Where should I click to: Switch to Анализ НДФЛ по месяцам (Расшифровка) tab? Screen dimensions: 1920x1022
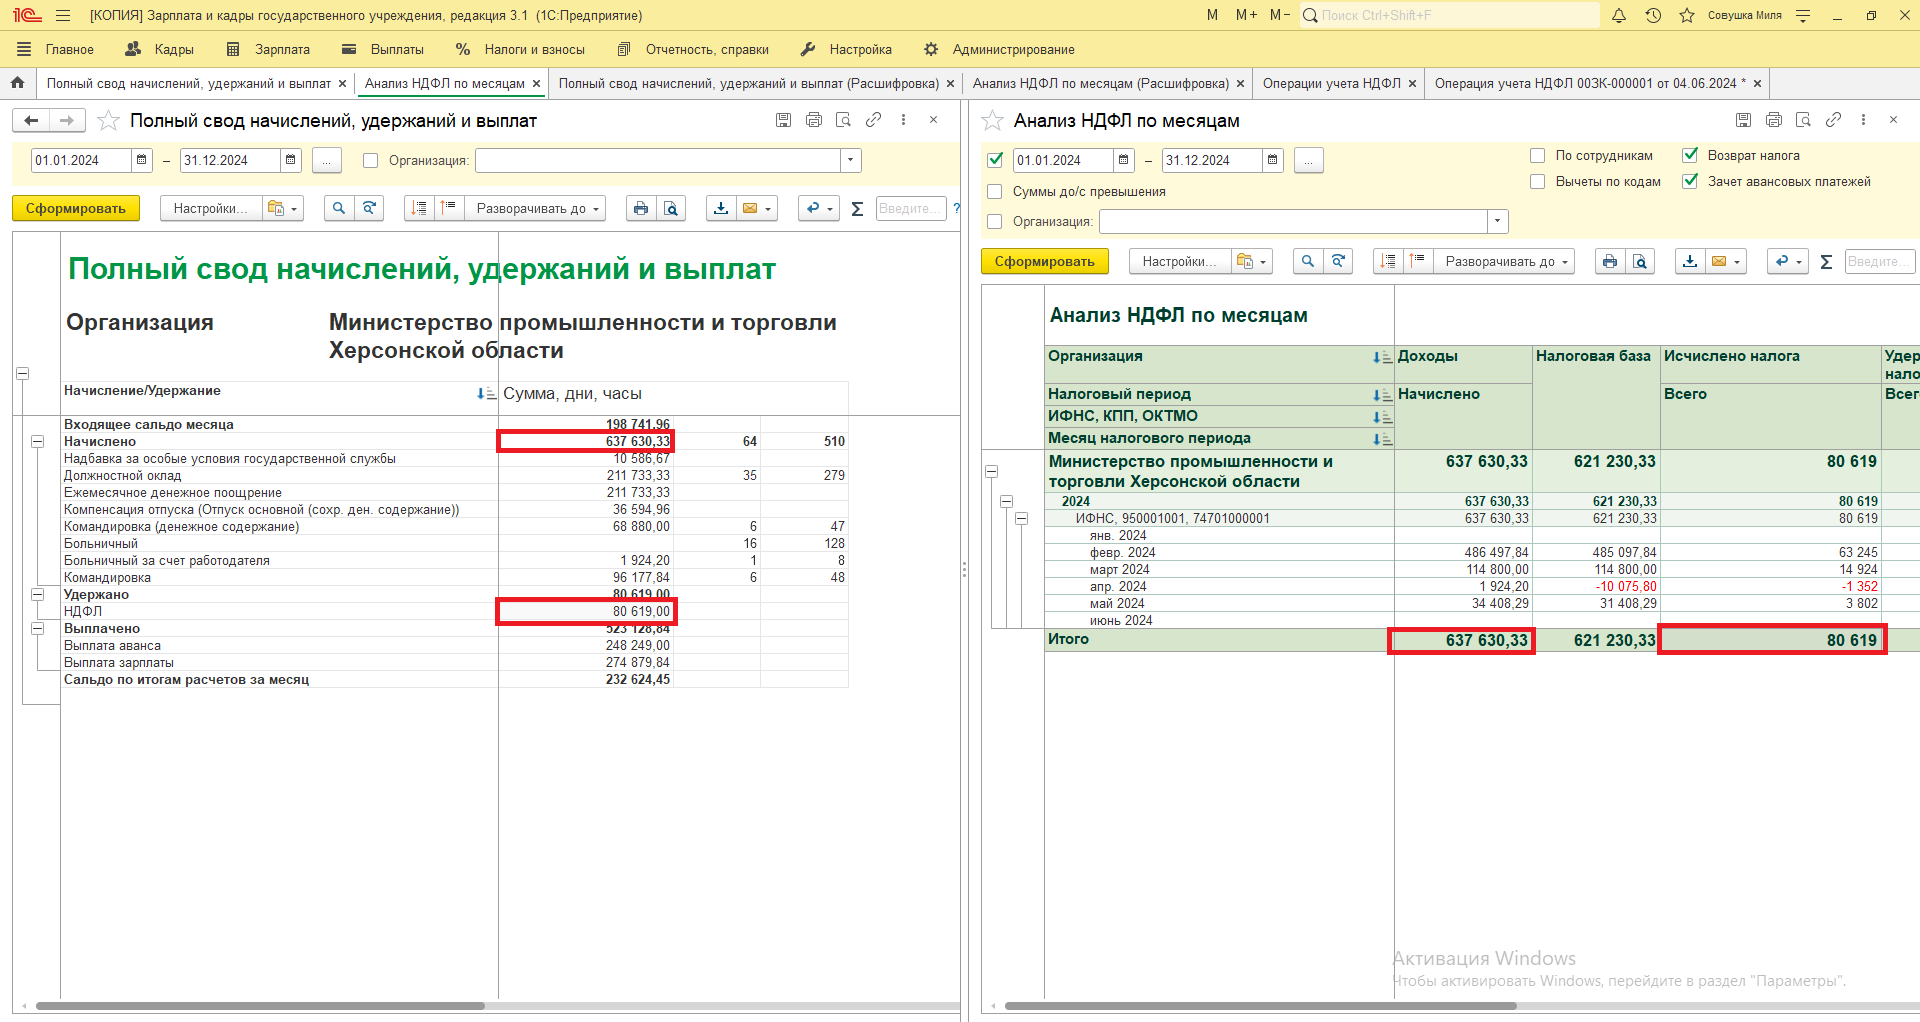(x=1100, y=83)
